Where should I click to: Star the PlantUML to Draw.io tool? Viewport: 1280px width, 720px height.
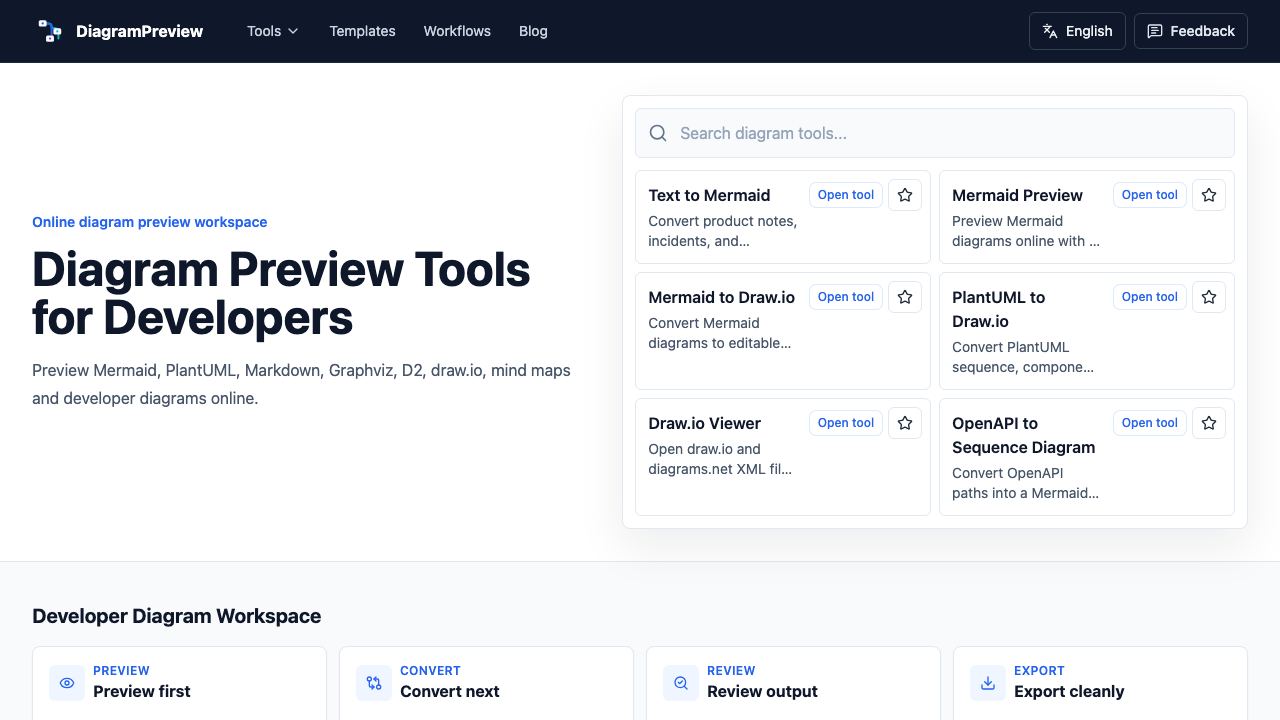tap(1209, 297)
